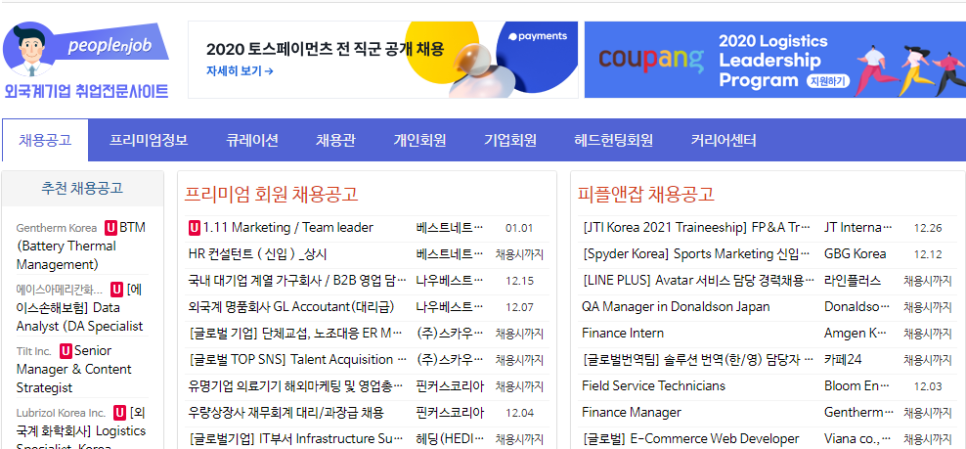Open [글로벌 기업] 단체교섭, 노조대응 ER posting

coord(296,333)
